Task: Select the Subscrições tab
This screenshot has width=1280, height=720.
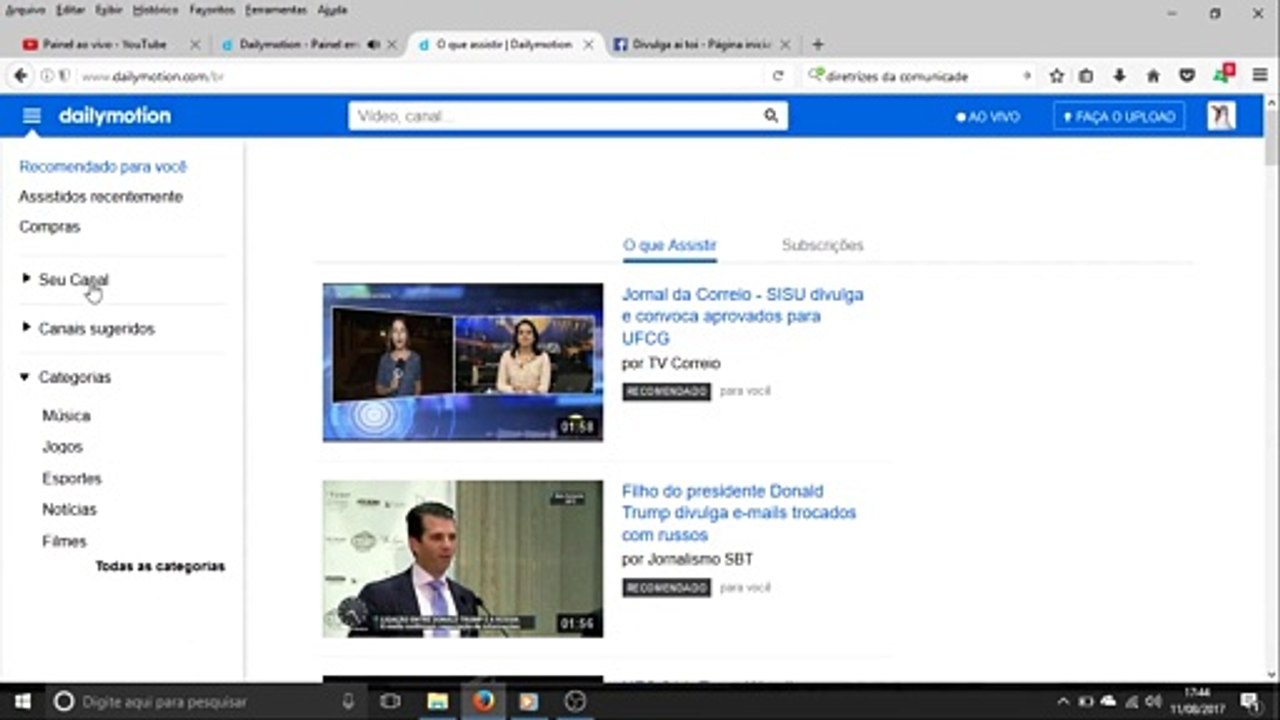Action: pos(823,245)
